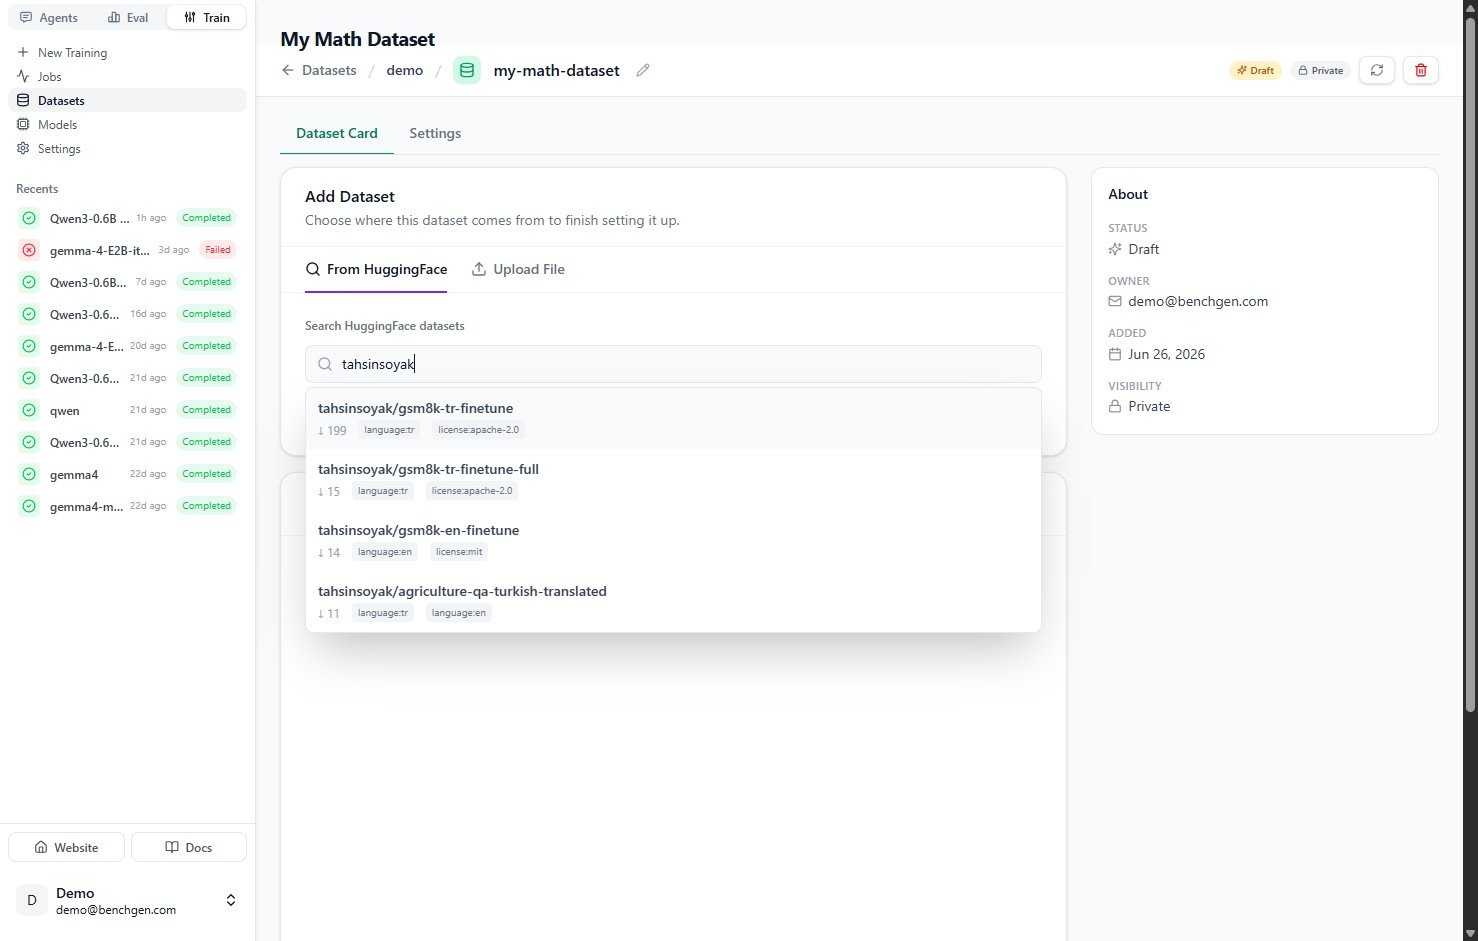Click the completed check icon for qwen job
Viewport: 1478px width, 941px height.
29,410
